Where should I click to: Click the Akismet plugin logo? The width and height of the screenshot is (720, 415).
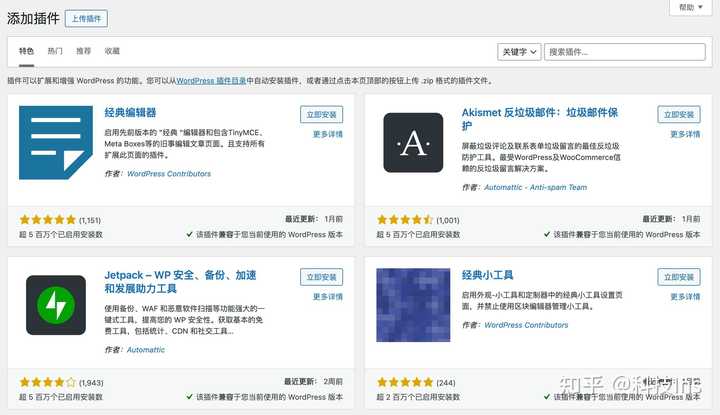(413, 142)
